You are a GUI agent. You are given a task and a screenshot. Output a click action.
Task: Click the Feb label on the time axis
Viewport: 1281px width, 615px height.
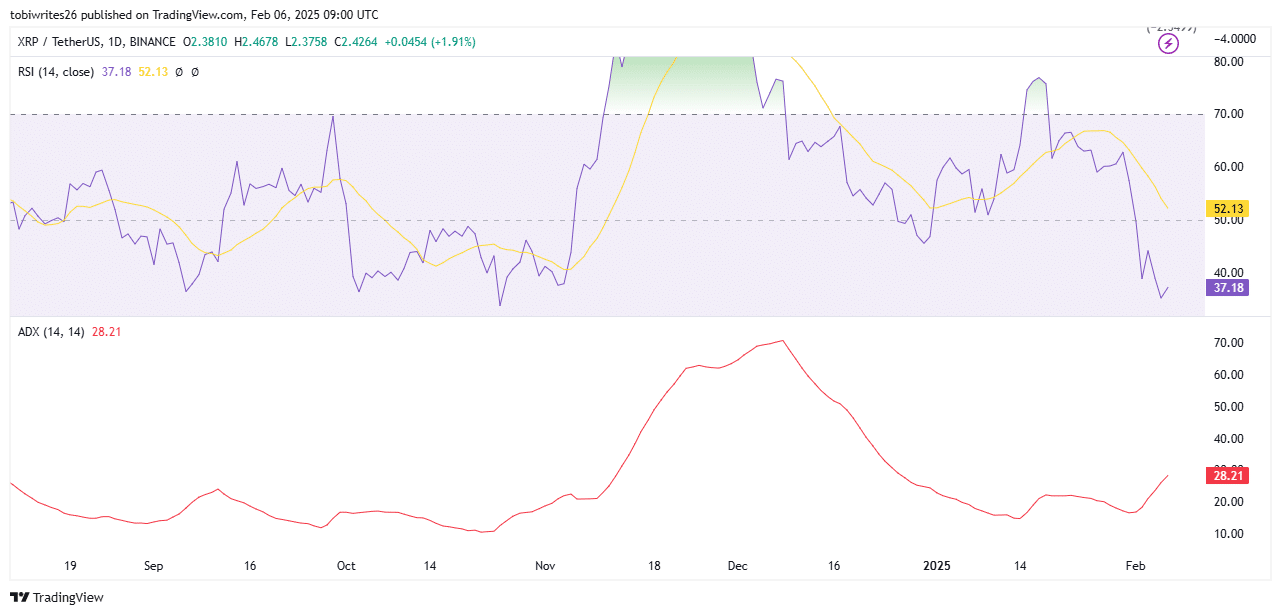1135,566
